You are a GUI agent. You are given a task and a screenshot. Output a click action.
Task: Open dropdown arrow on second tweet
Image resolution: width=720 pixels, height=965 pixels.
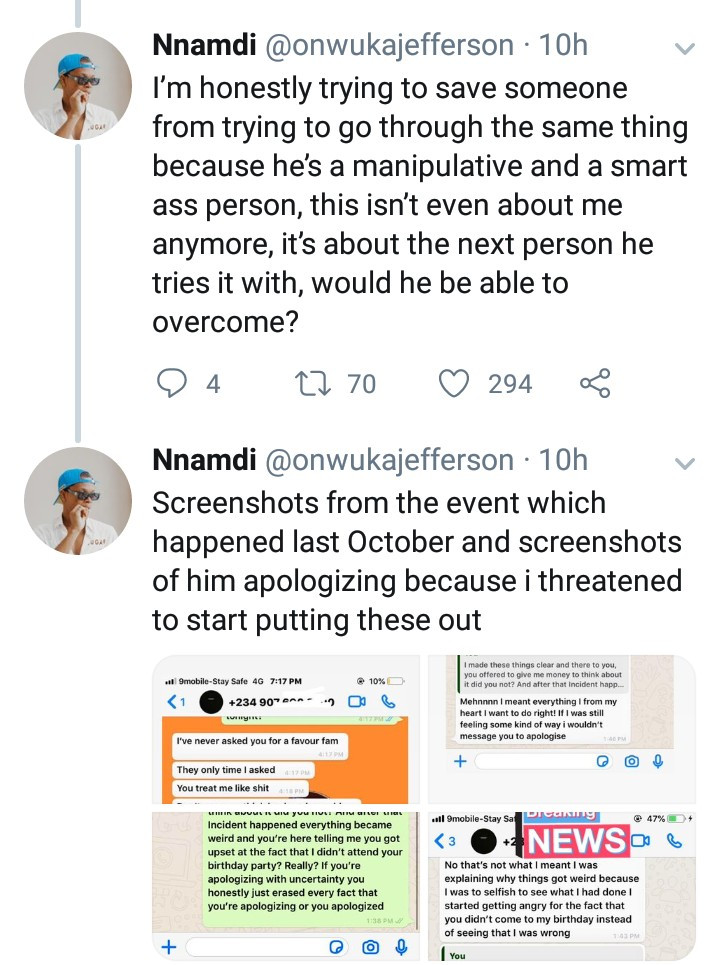coord(684,463)
